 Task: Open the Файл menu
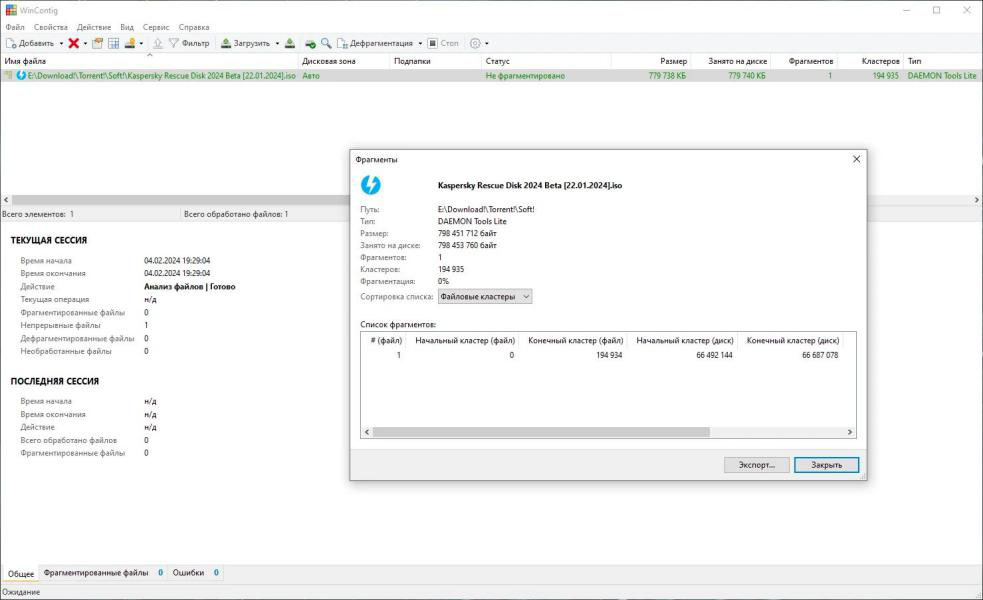pos(15,27)
